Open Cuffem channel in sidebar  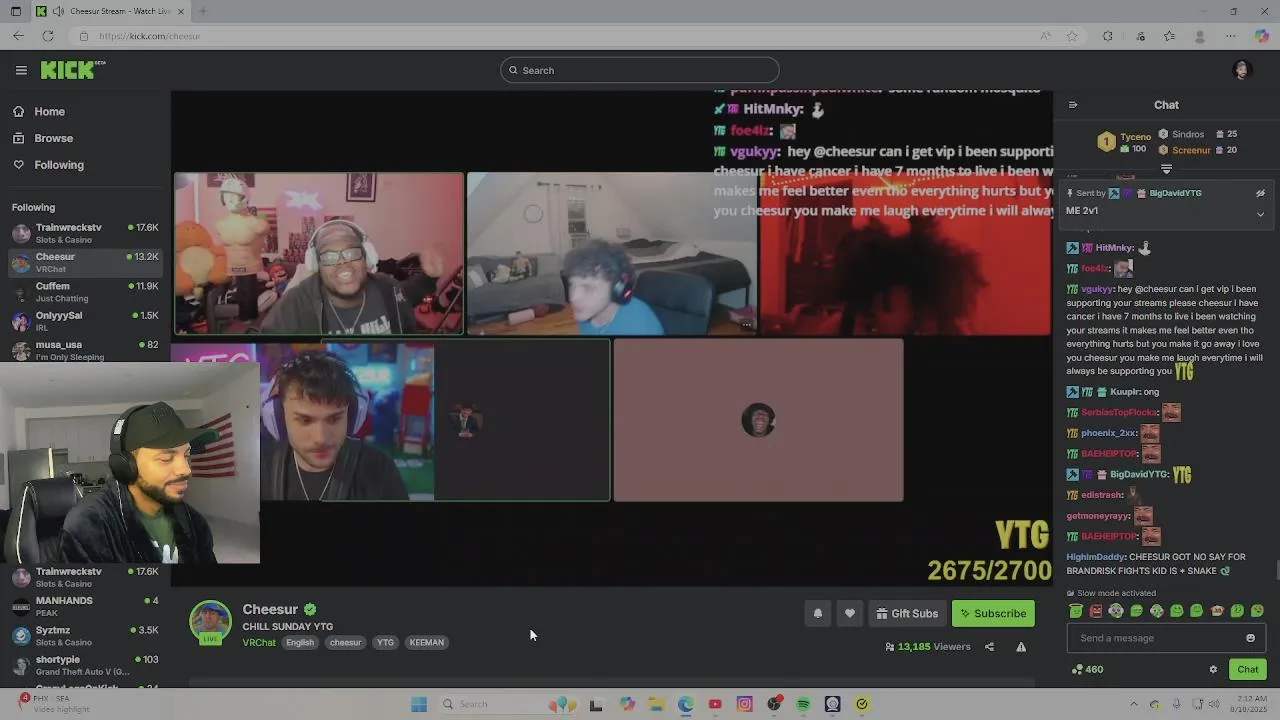[x=85, y=292]
